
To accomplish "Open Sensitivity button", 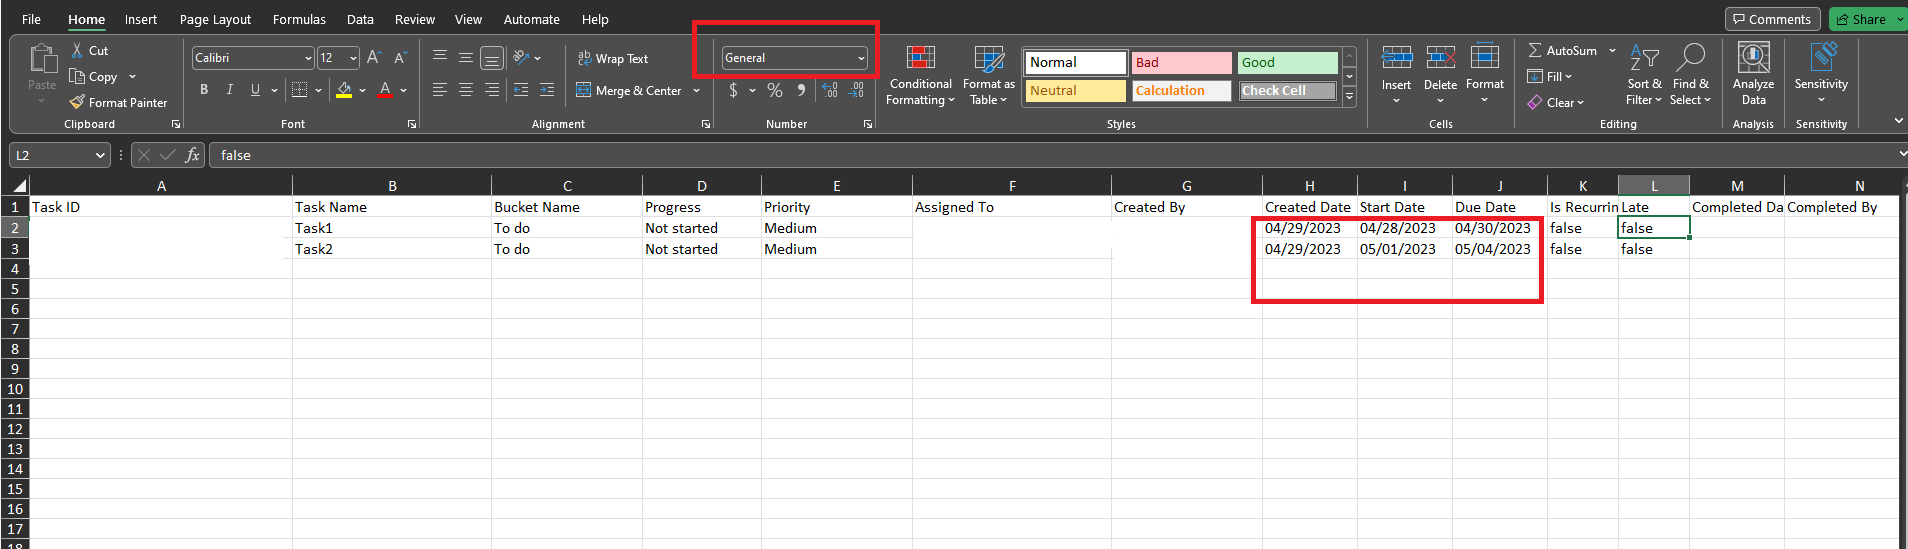I will 1821,72.
